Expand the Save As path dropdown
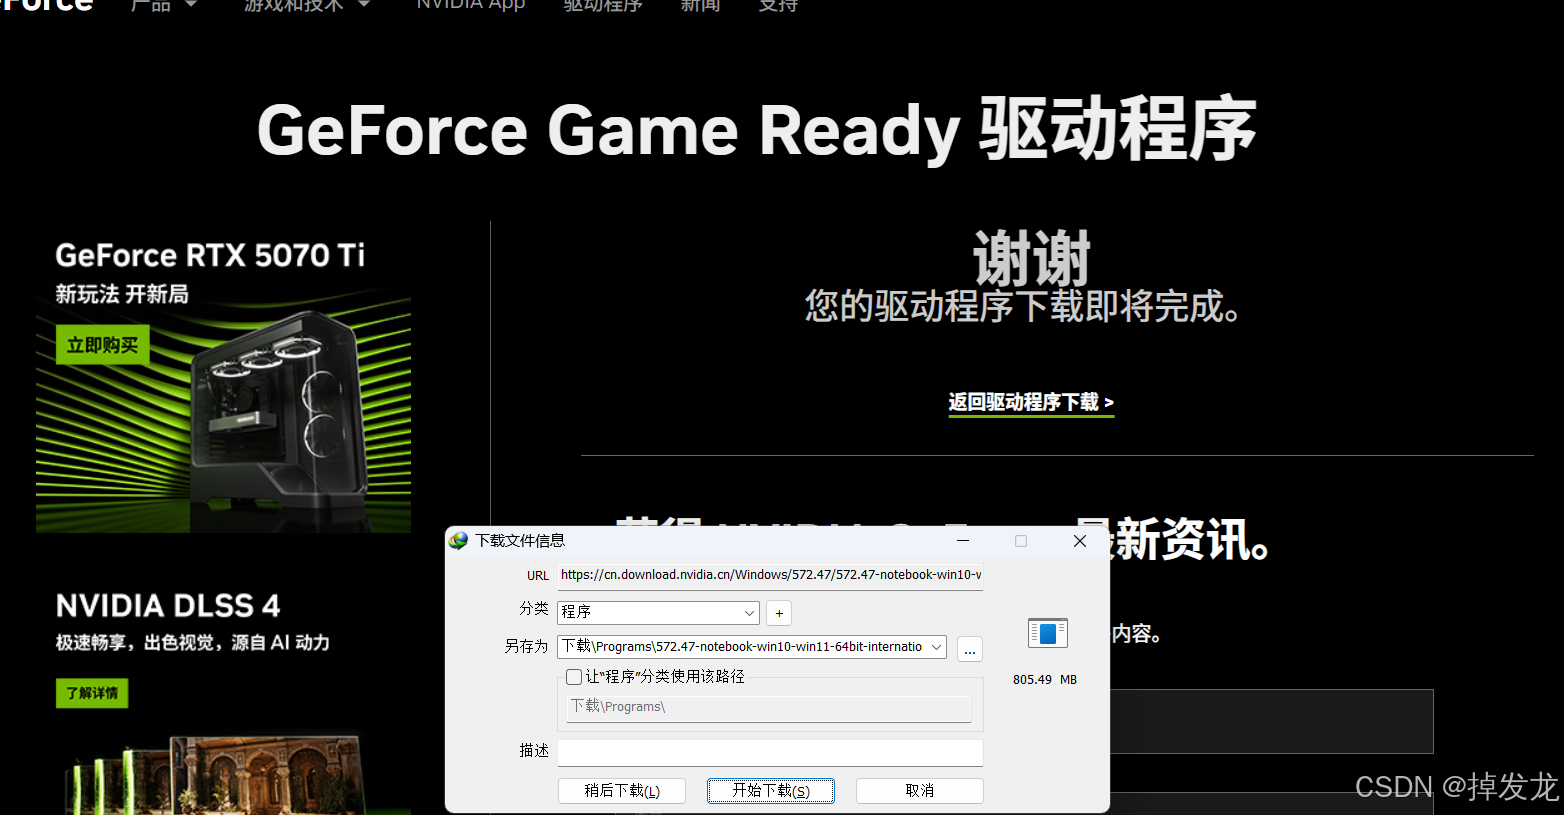 [937, 647]
